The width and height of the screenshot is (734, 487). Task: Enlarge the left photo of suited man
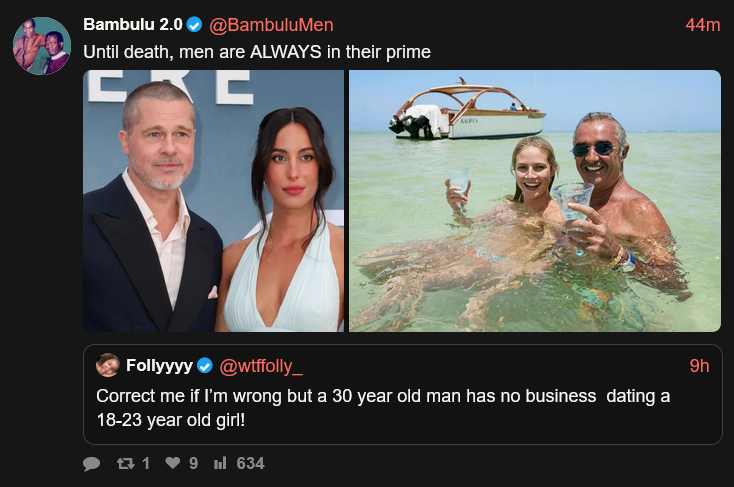coord(213,200)
